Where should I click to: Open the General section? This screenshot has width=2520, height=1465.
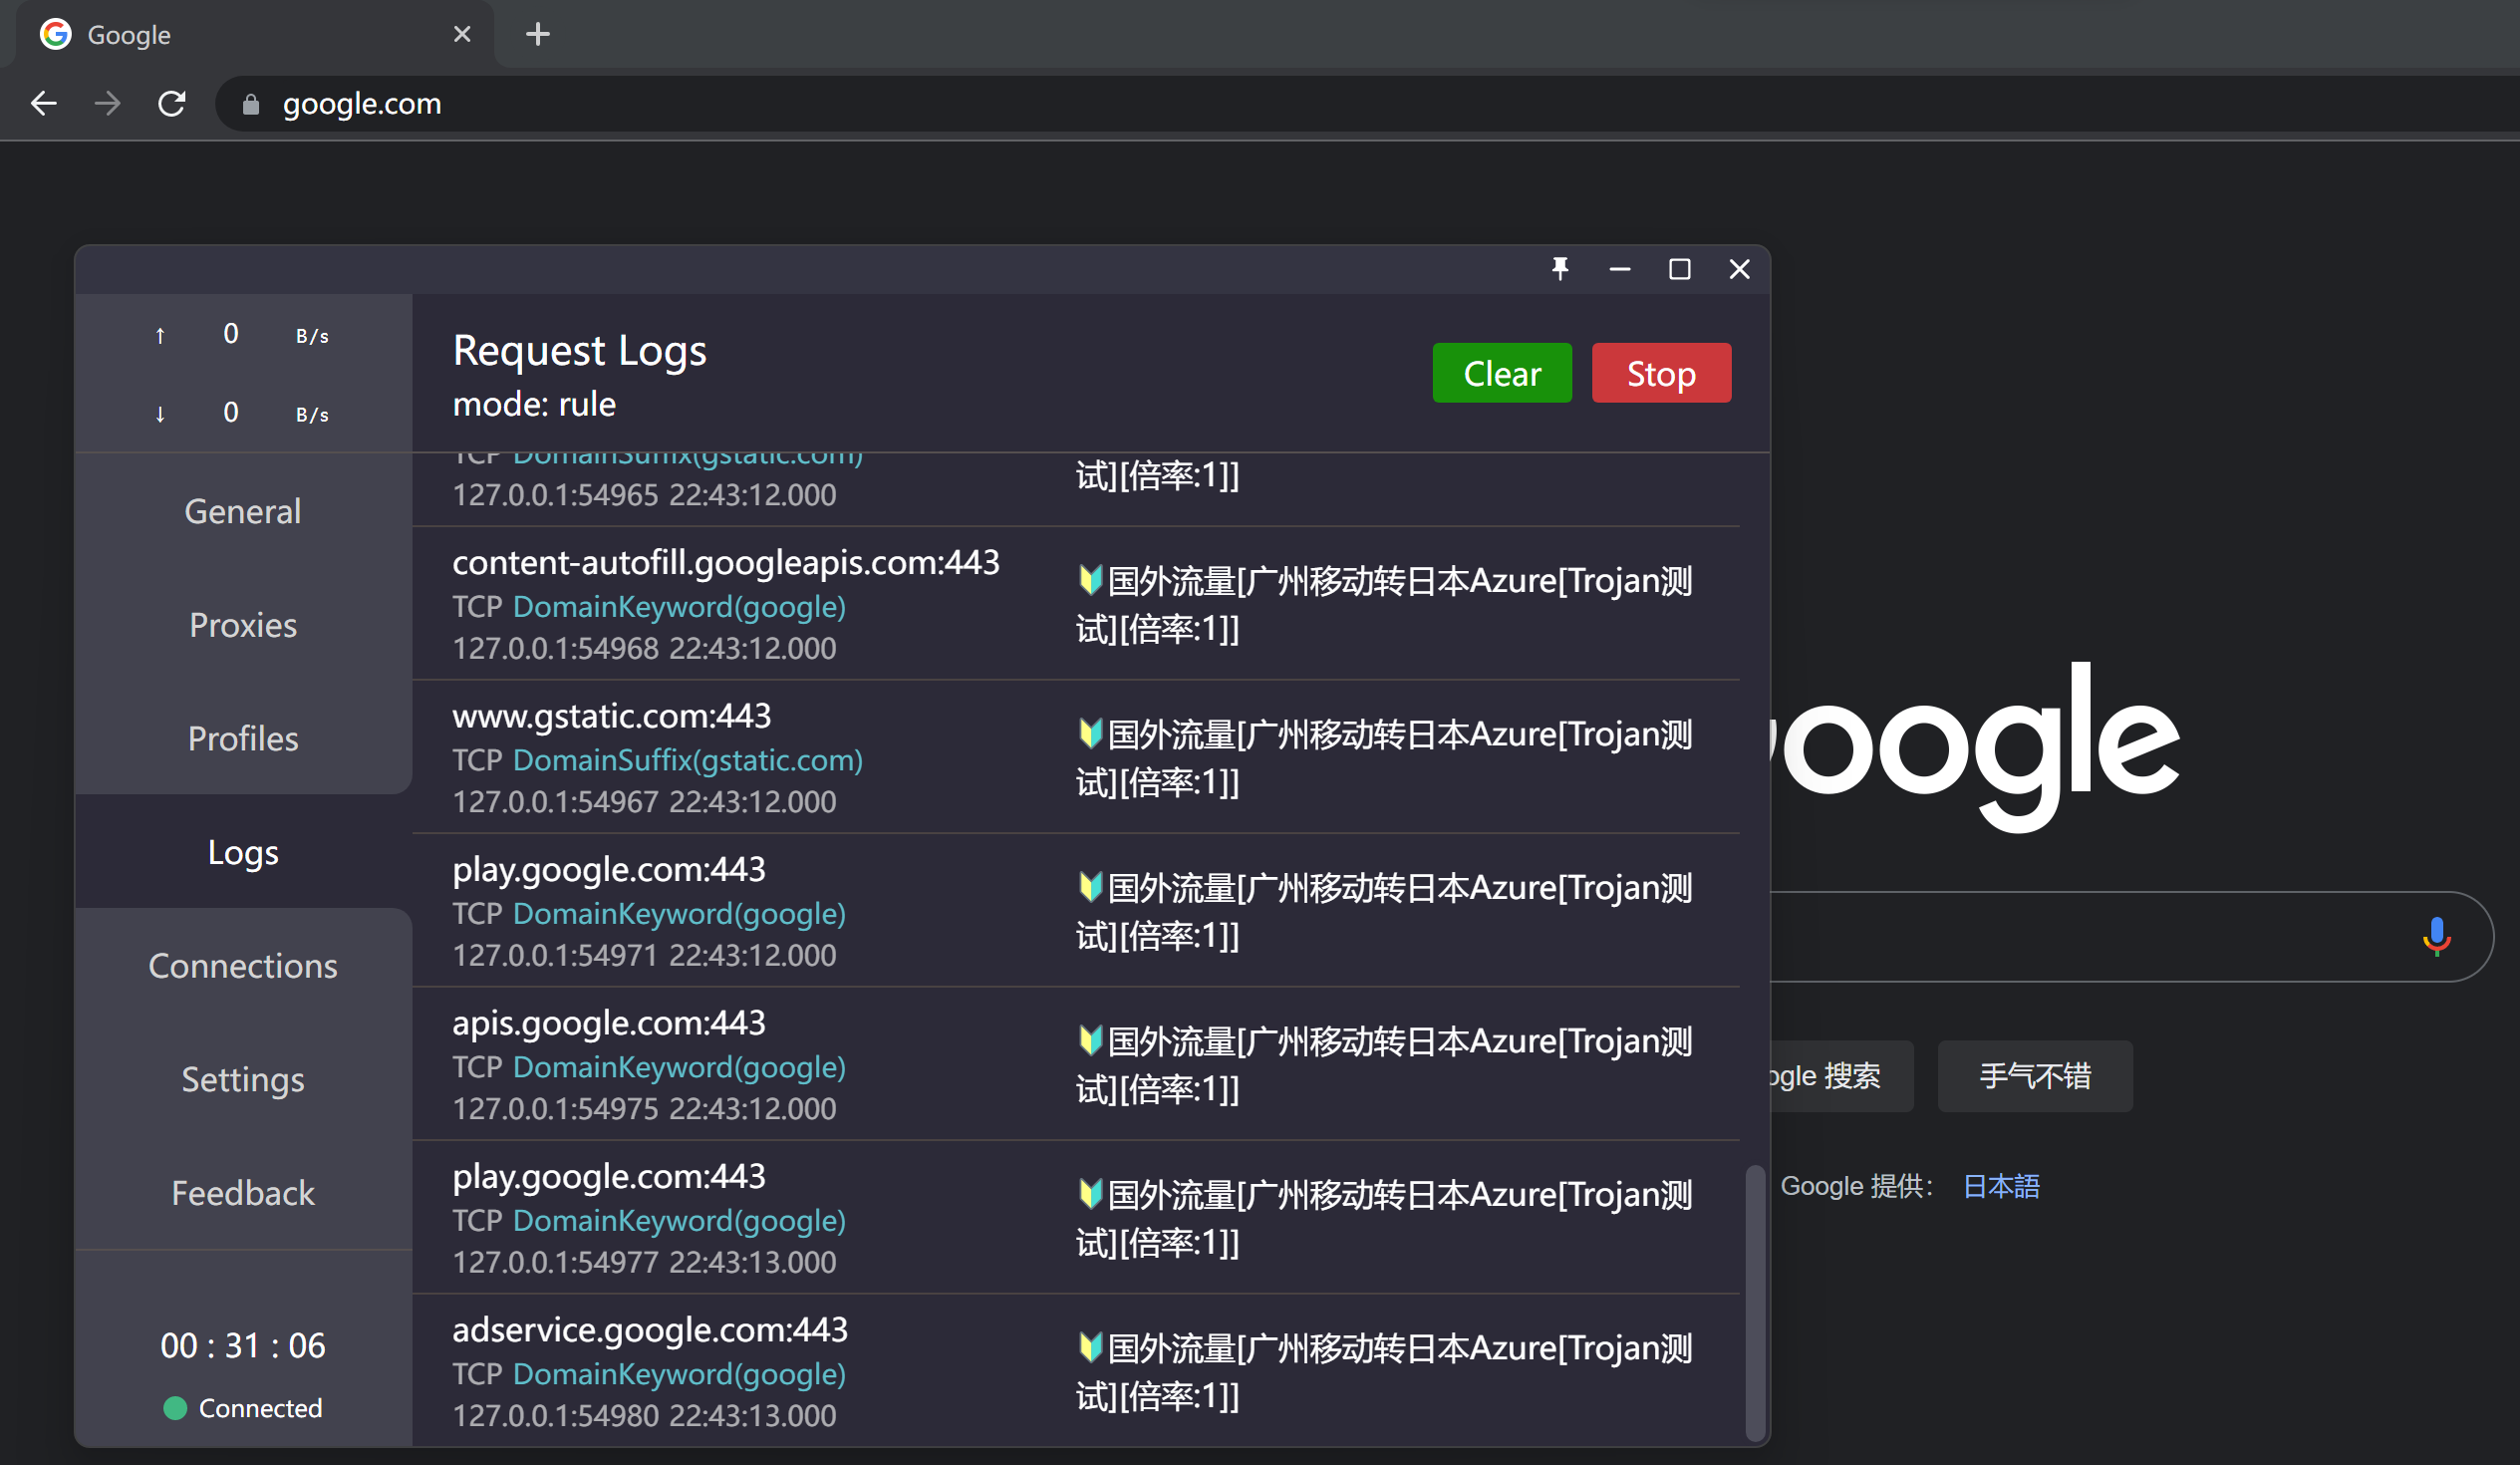[x=243, y=511]
